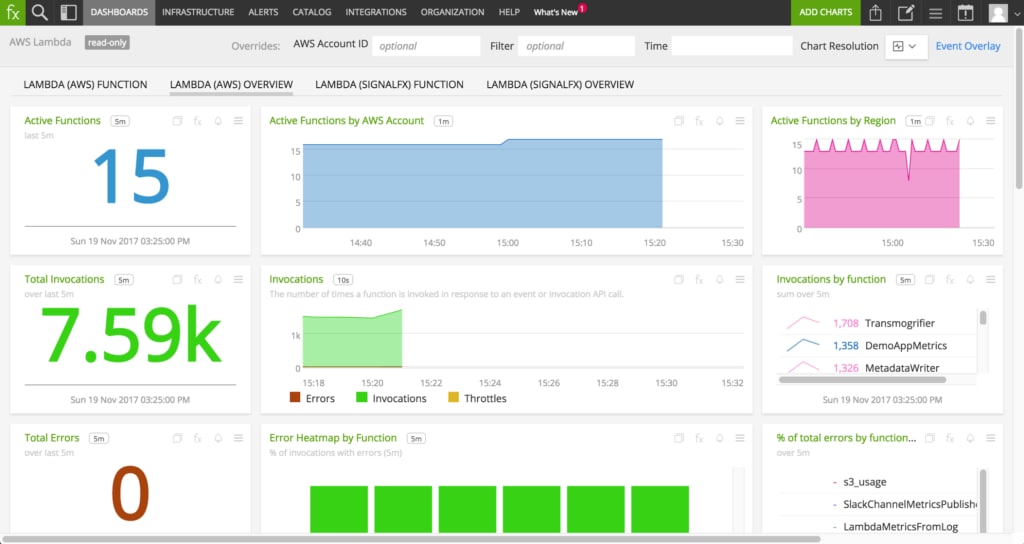The image size is (1024, 544).
Task: Click the Add Charts button
Action: [825, 12]
